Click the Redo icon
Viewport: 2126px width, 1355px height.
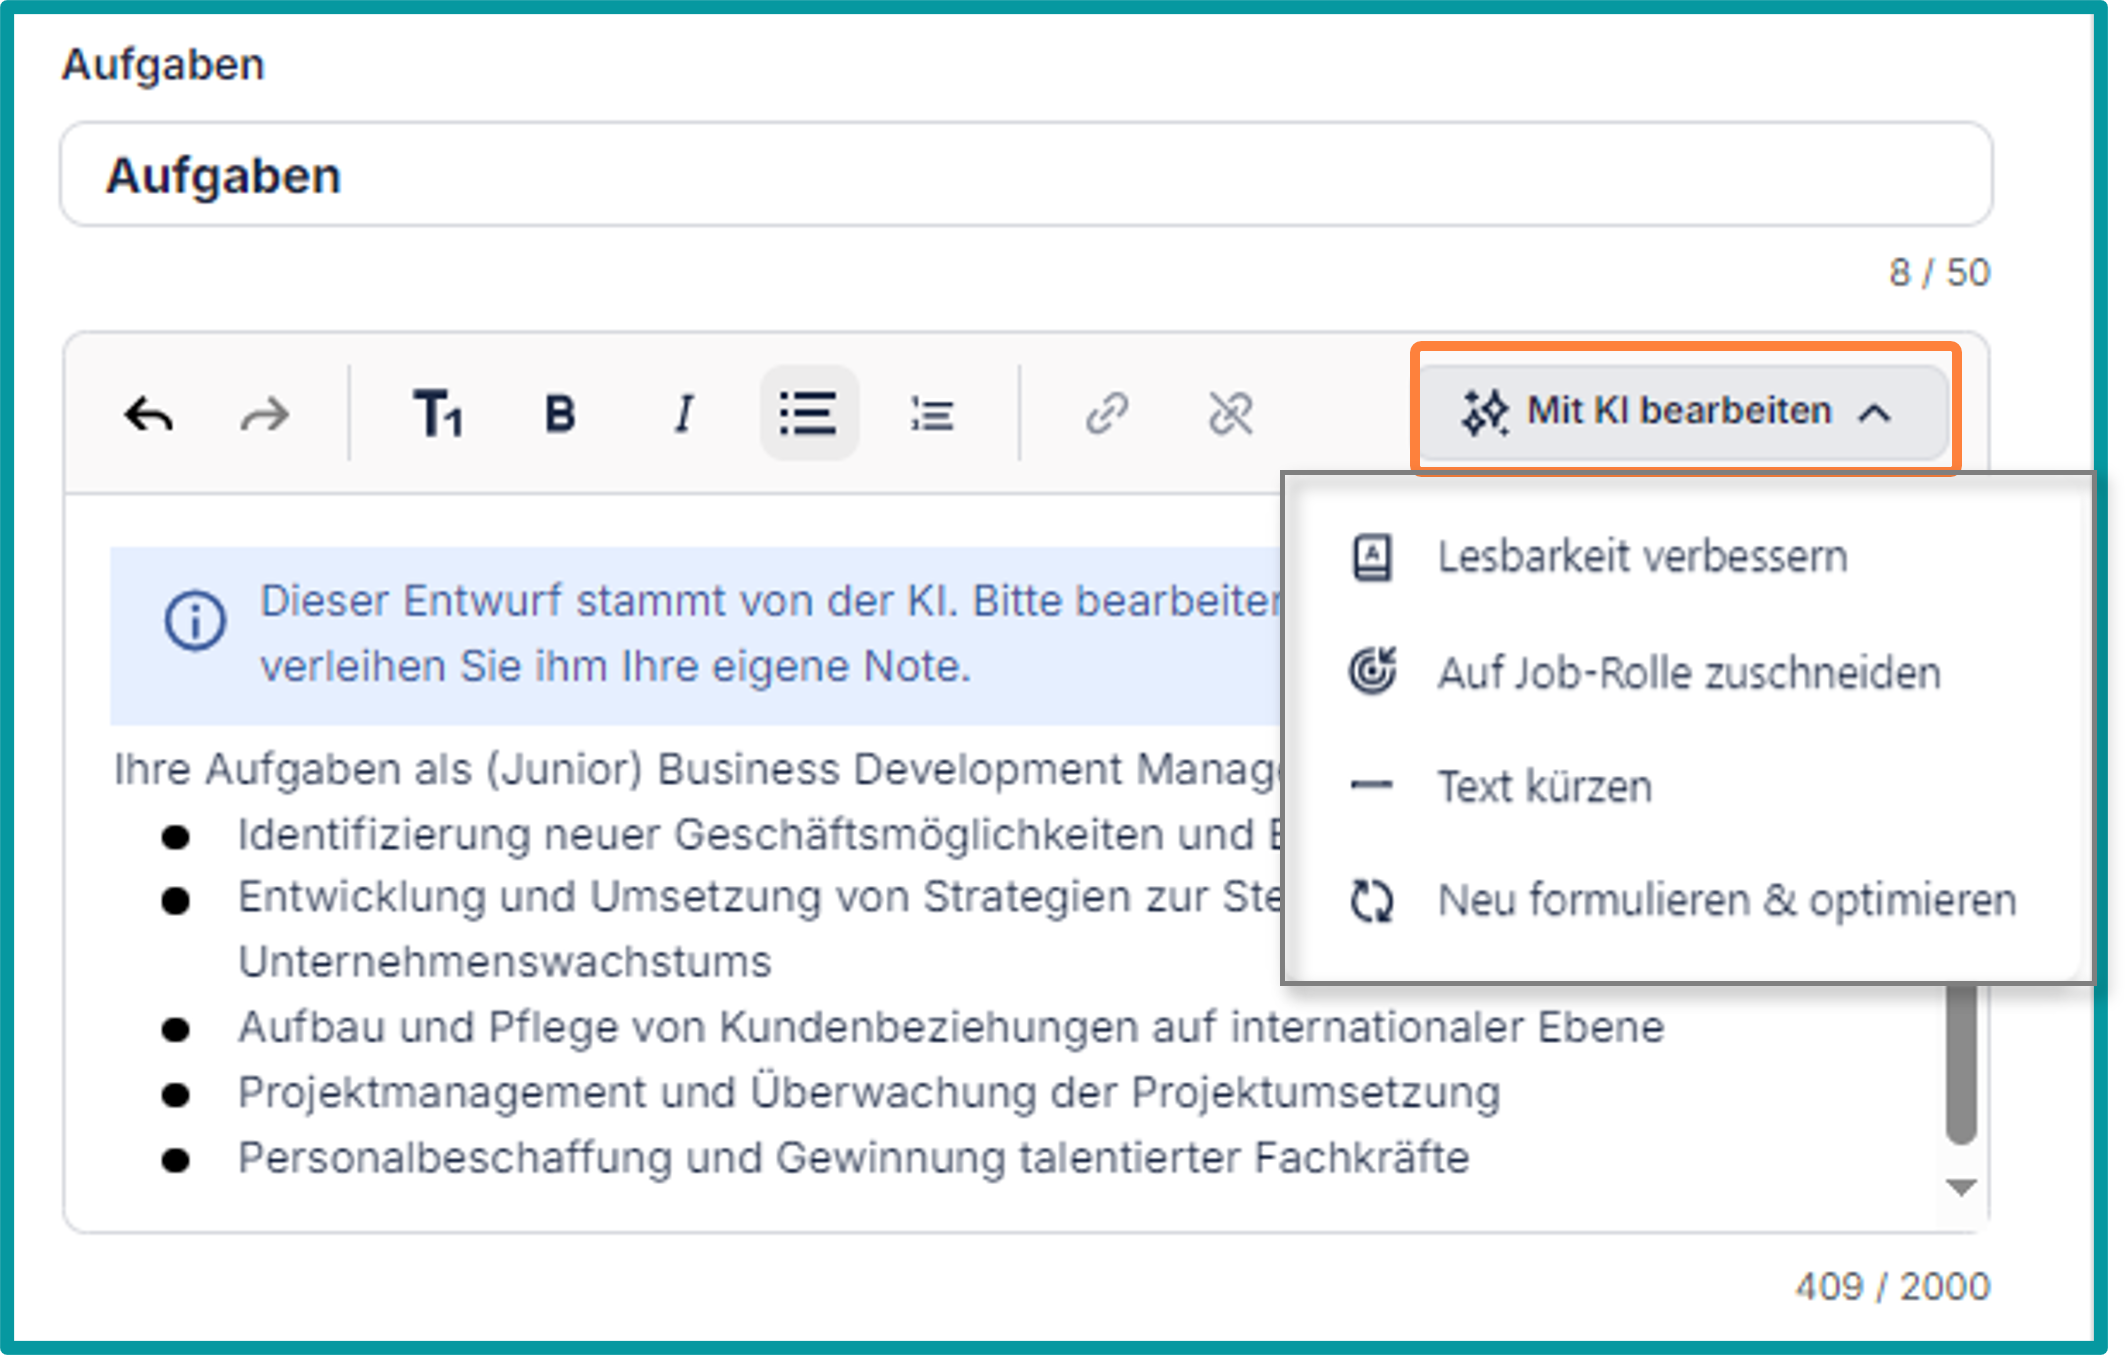[x=263, y=413]
